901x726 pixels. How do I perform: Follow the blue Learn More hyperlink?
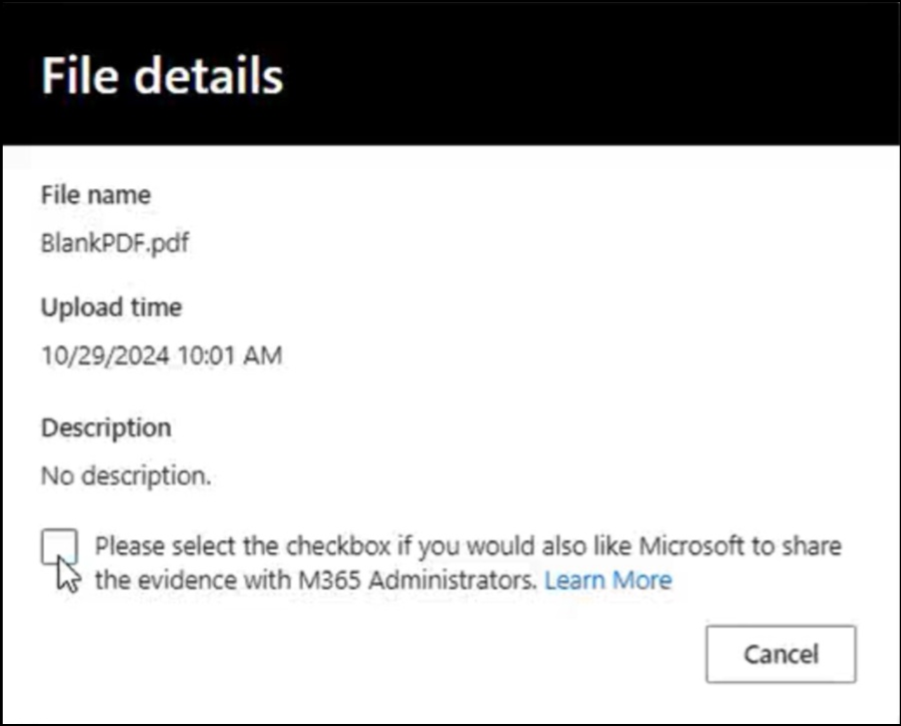pyautogui.click(x=609, y=580)
